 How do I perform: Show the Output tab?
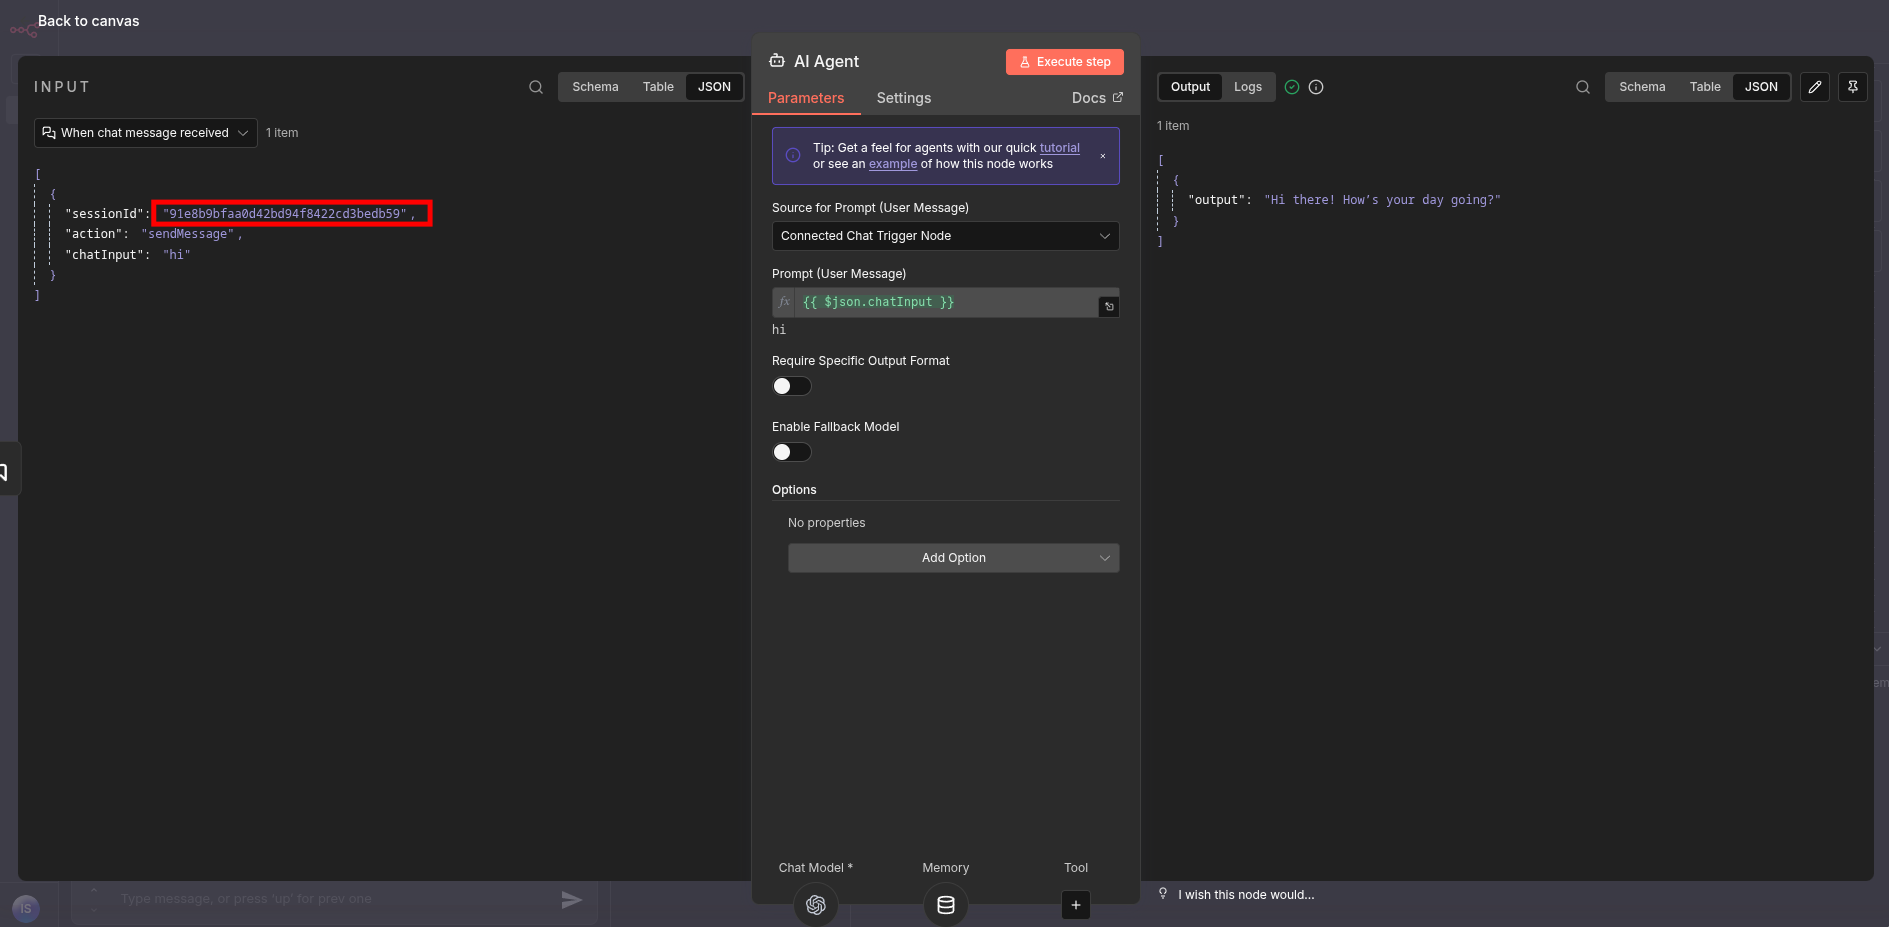click(x=1191, y=87)
